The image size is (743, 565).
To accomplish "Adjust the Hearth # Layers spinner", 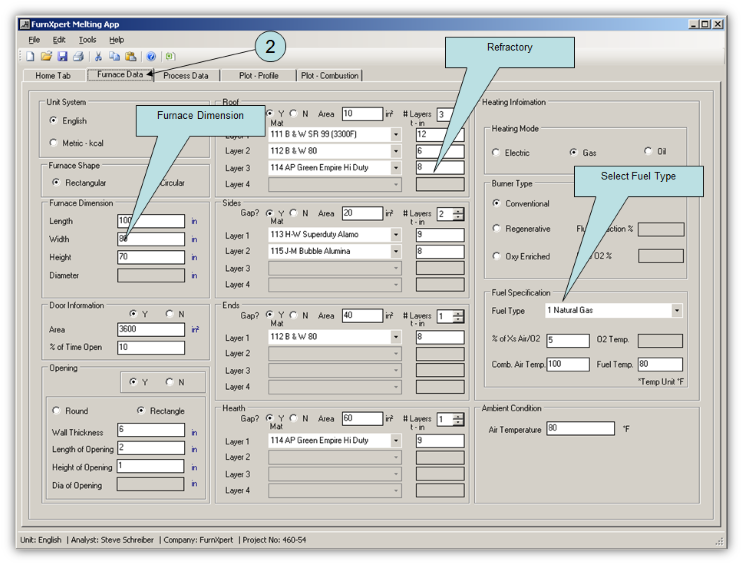I will (x=458, y=419).
